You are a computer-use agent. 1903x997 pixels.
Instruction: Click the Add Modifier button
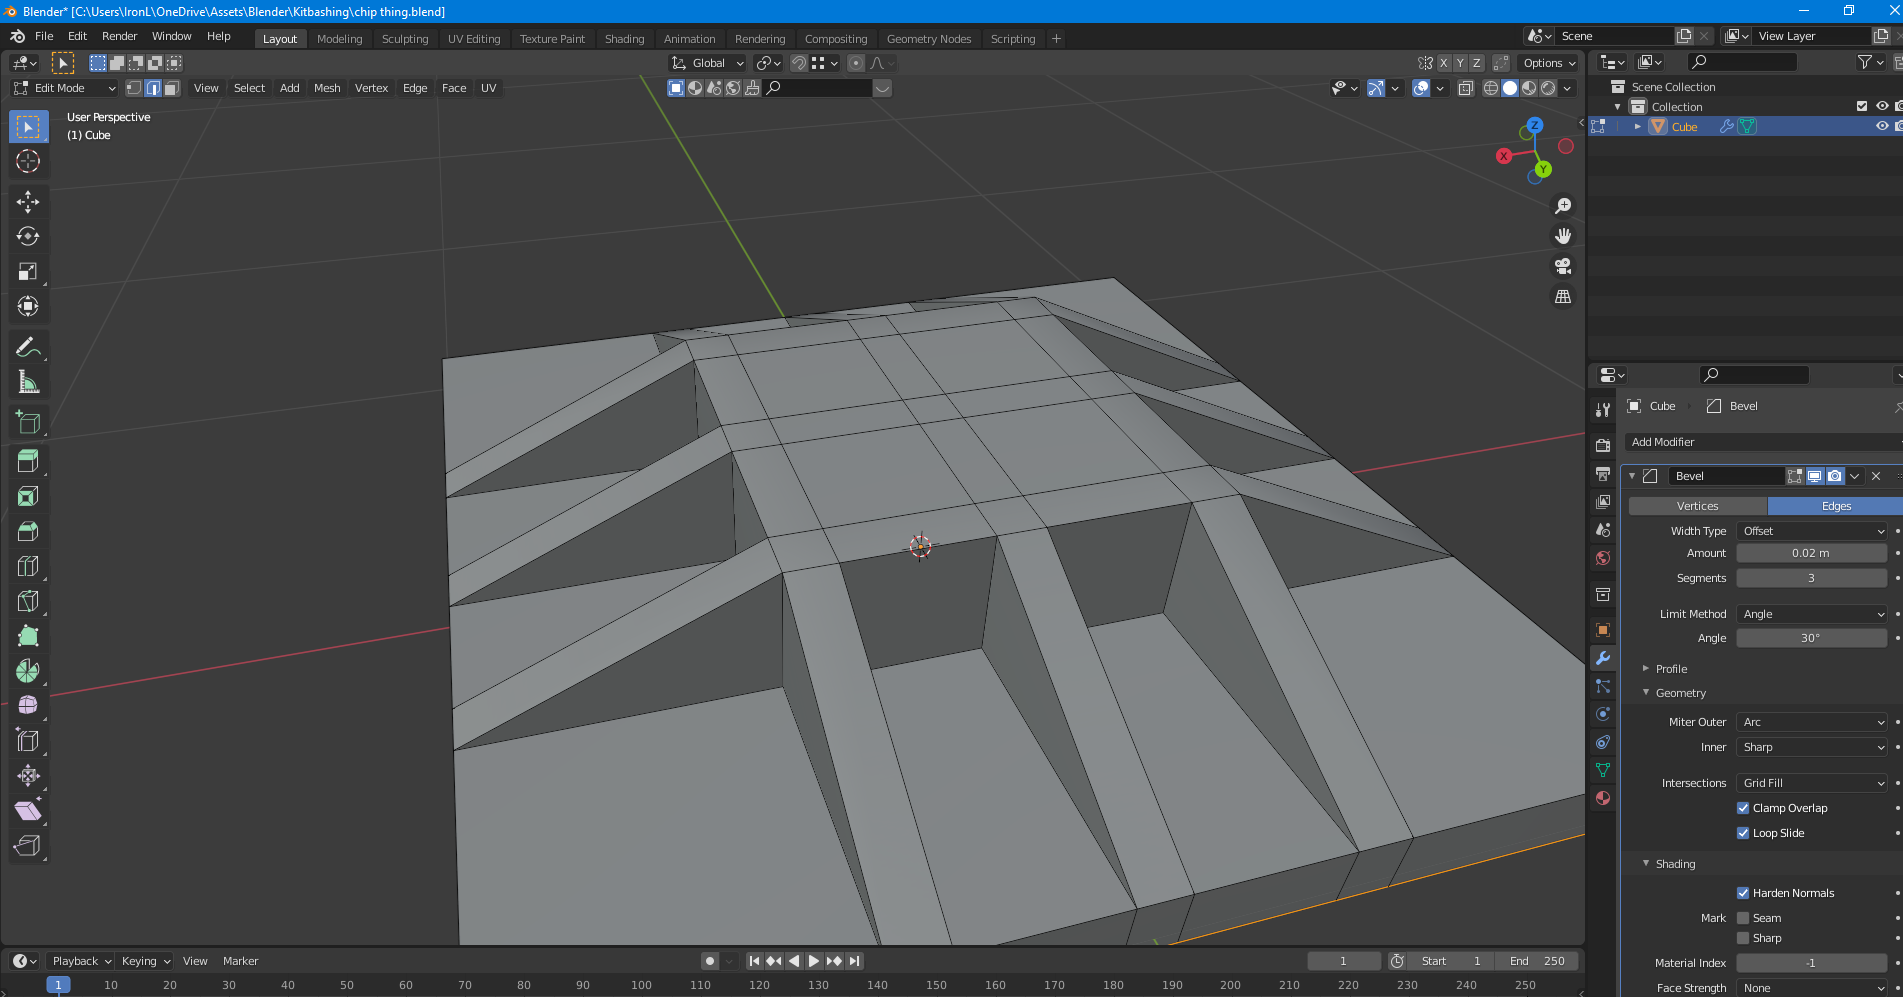pyautogui.click(x=1765, y=442)
